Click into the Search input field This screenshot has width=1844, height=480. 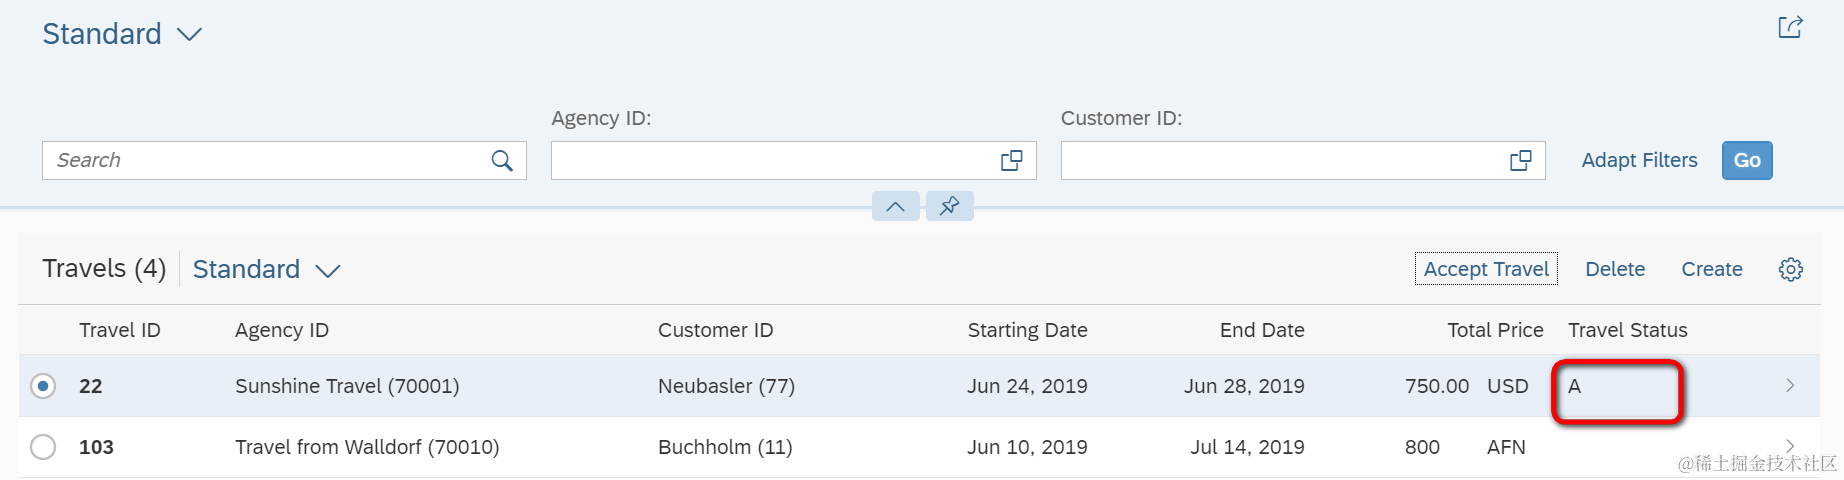coord(265,160)
